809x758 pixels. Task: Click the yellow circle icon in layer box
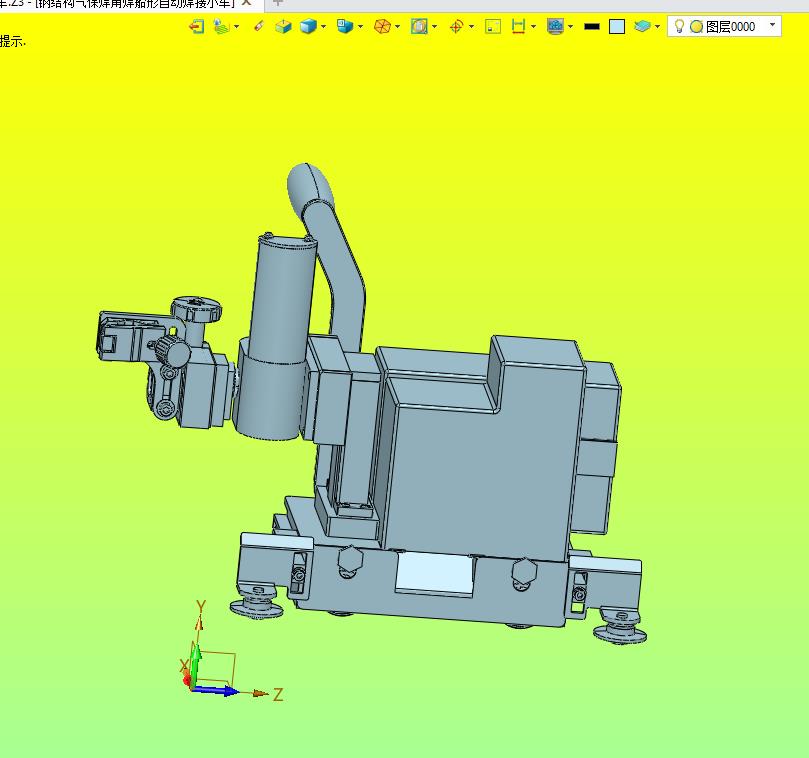coord(697,26)
